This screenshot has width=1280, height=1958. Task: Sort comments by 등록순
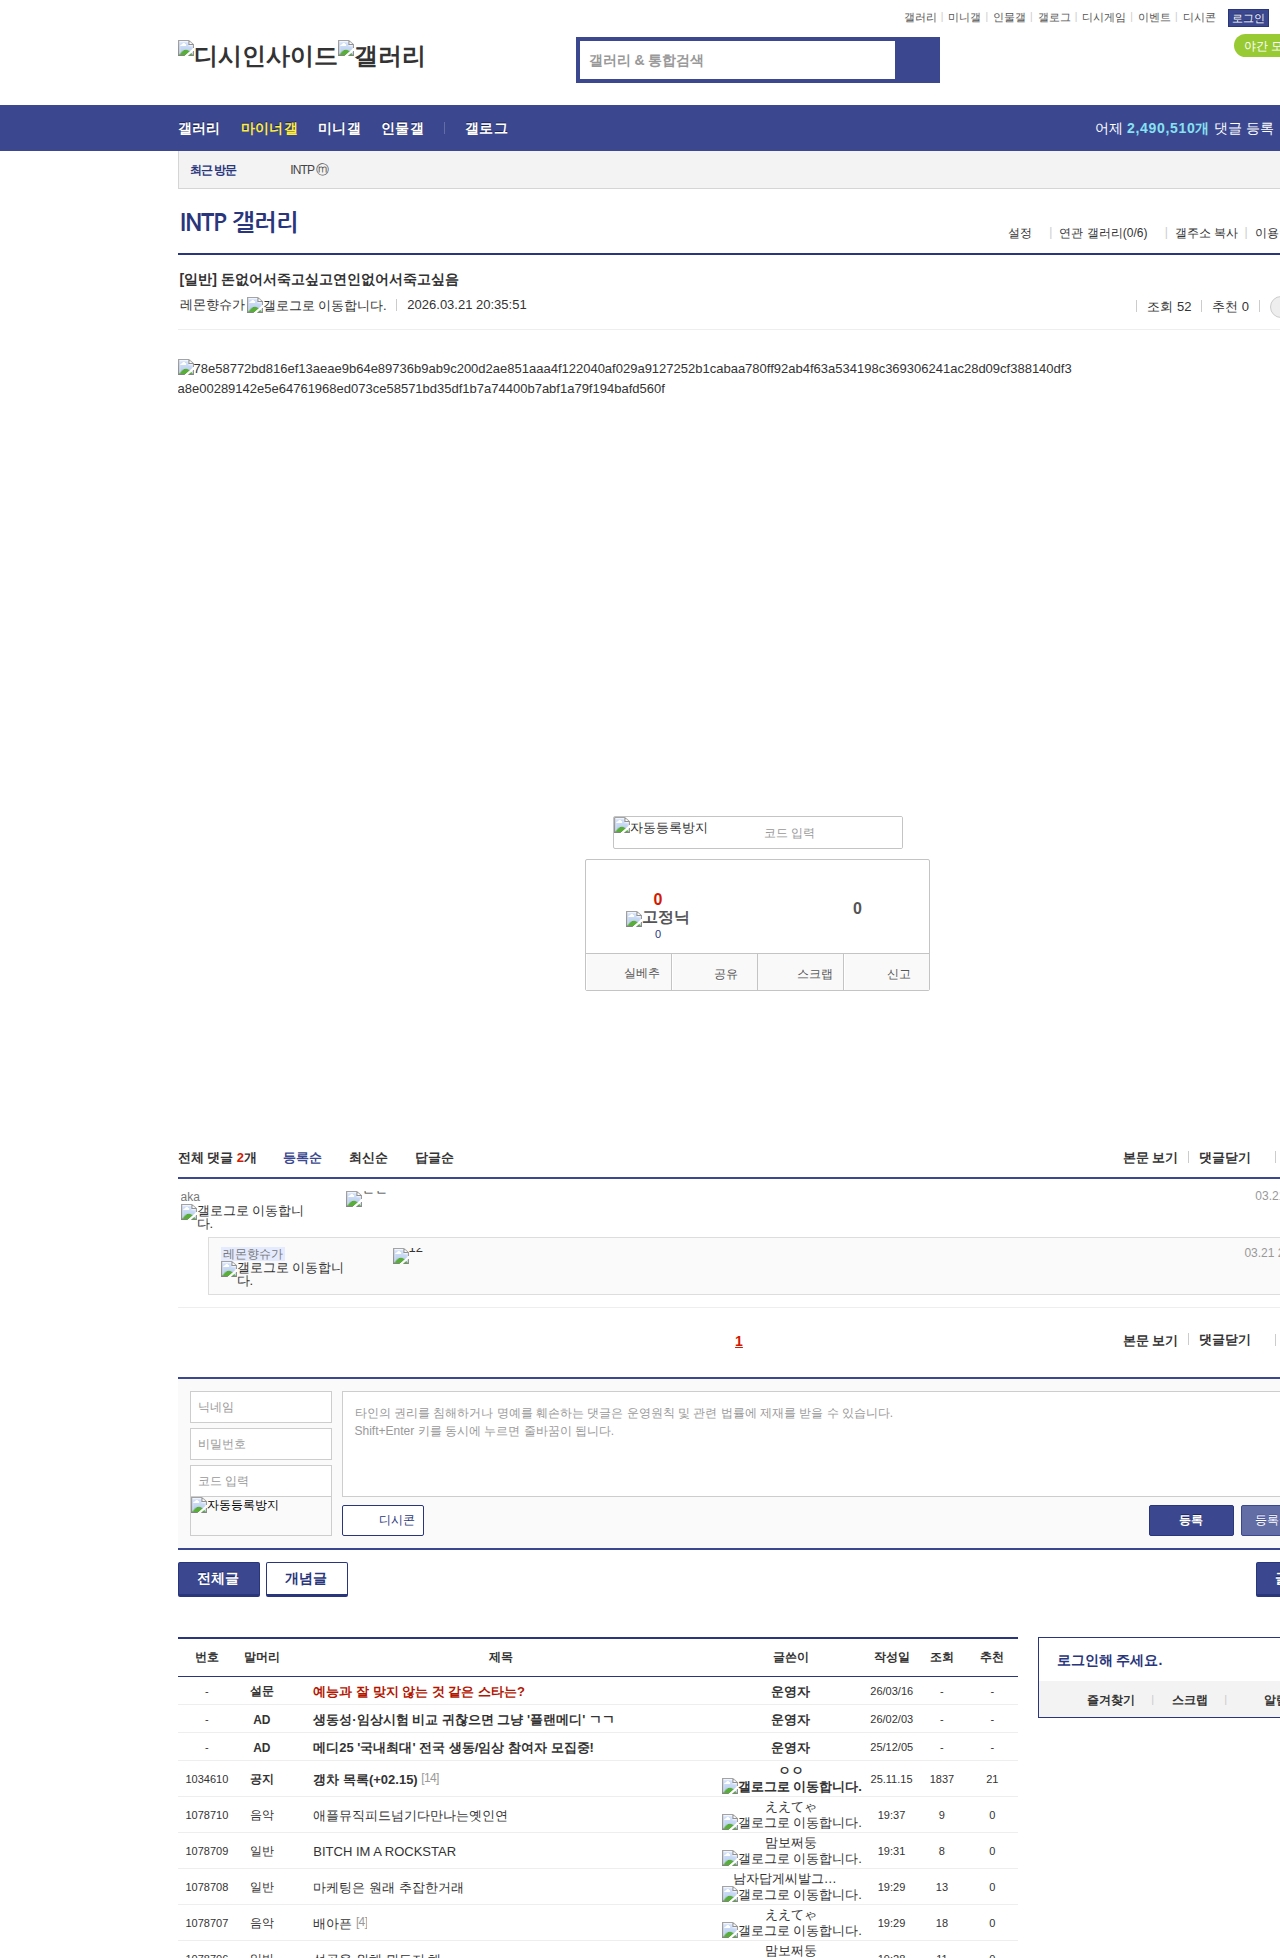pyautogui.click(x=302, y=1158)
